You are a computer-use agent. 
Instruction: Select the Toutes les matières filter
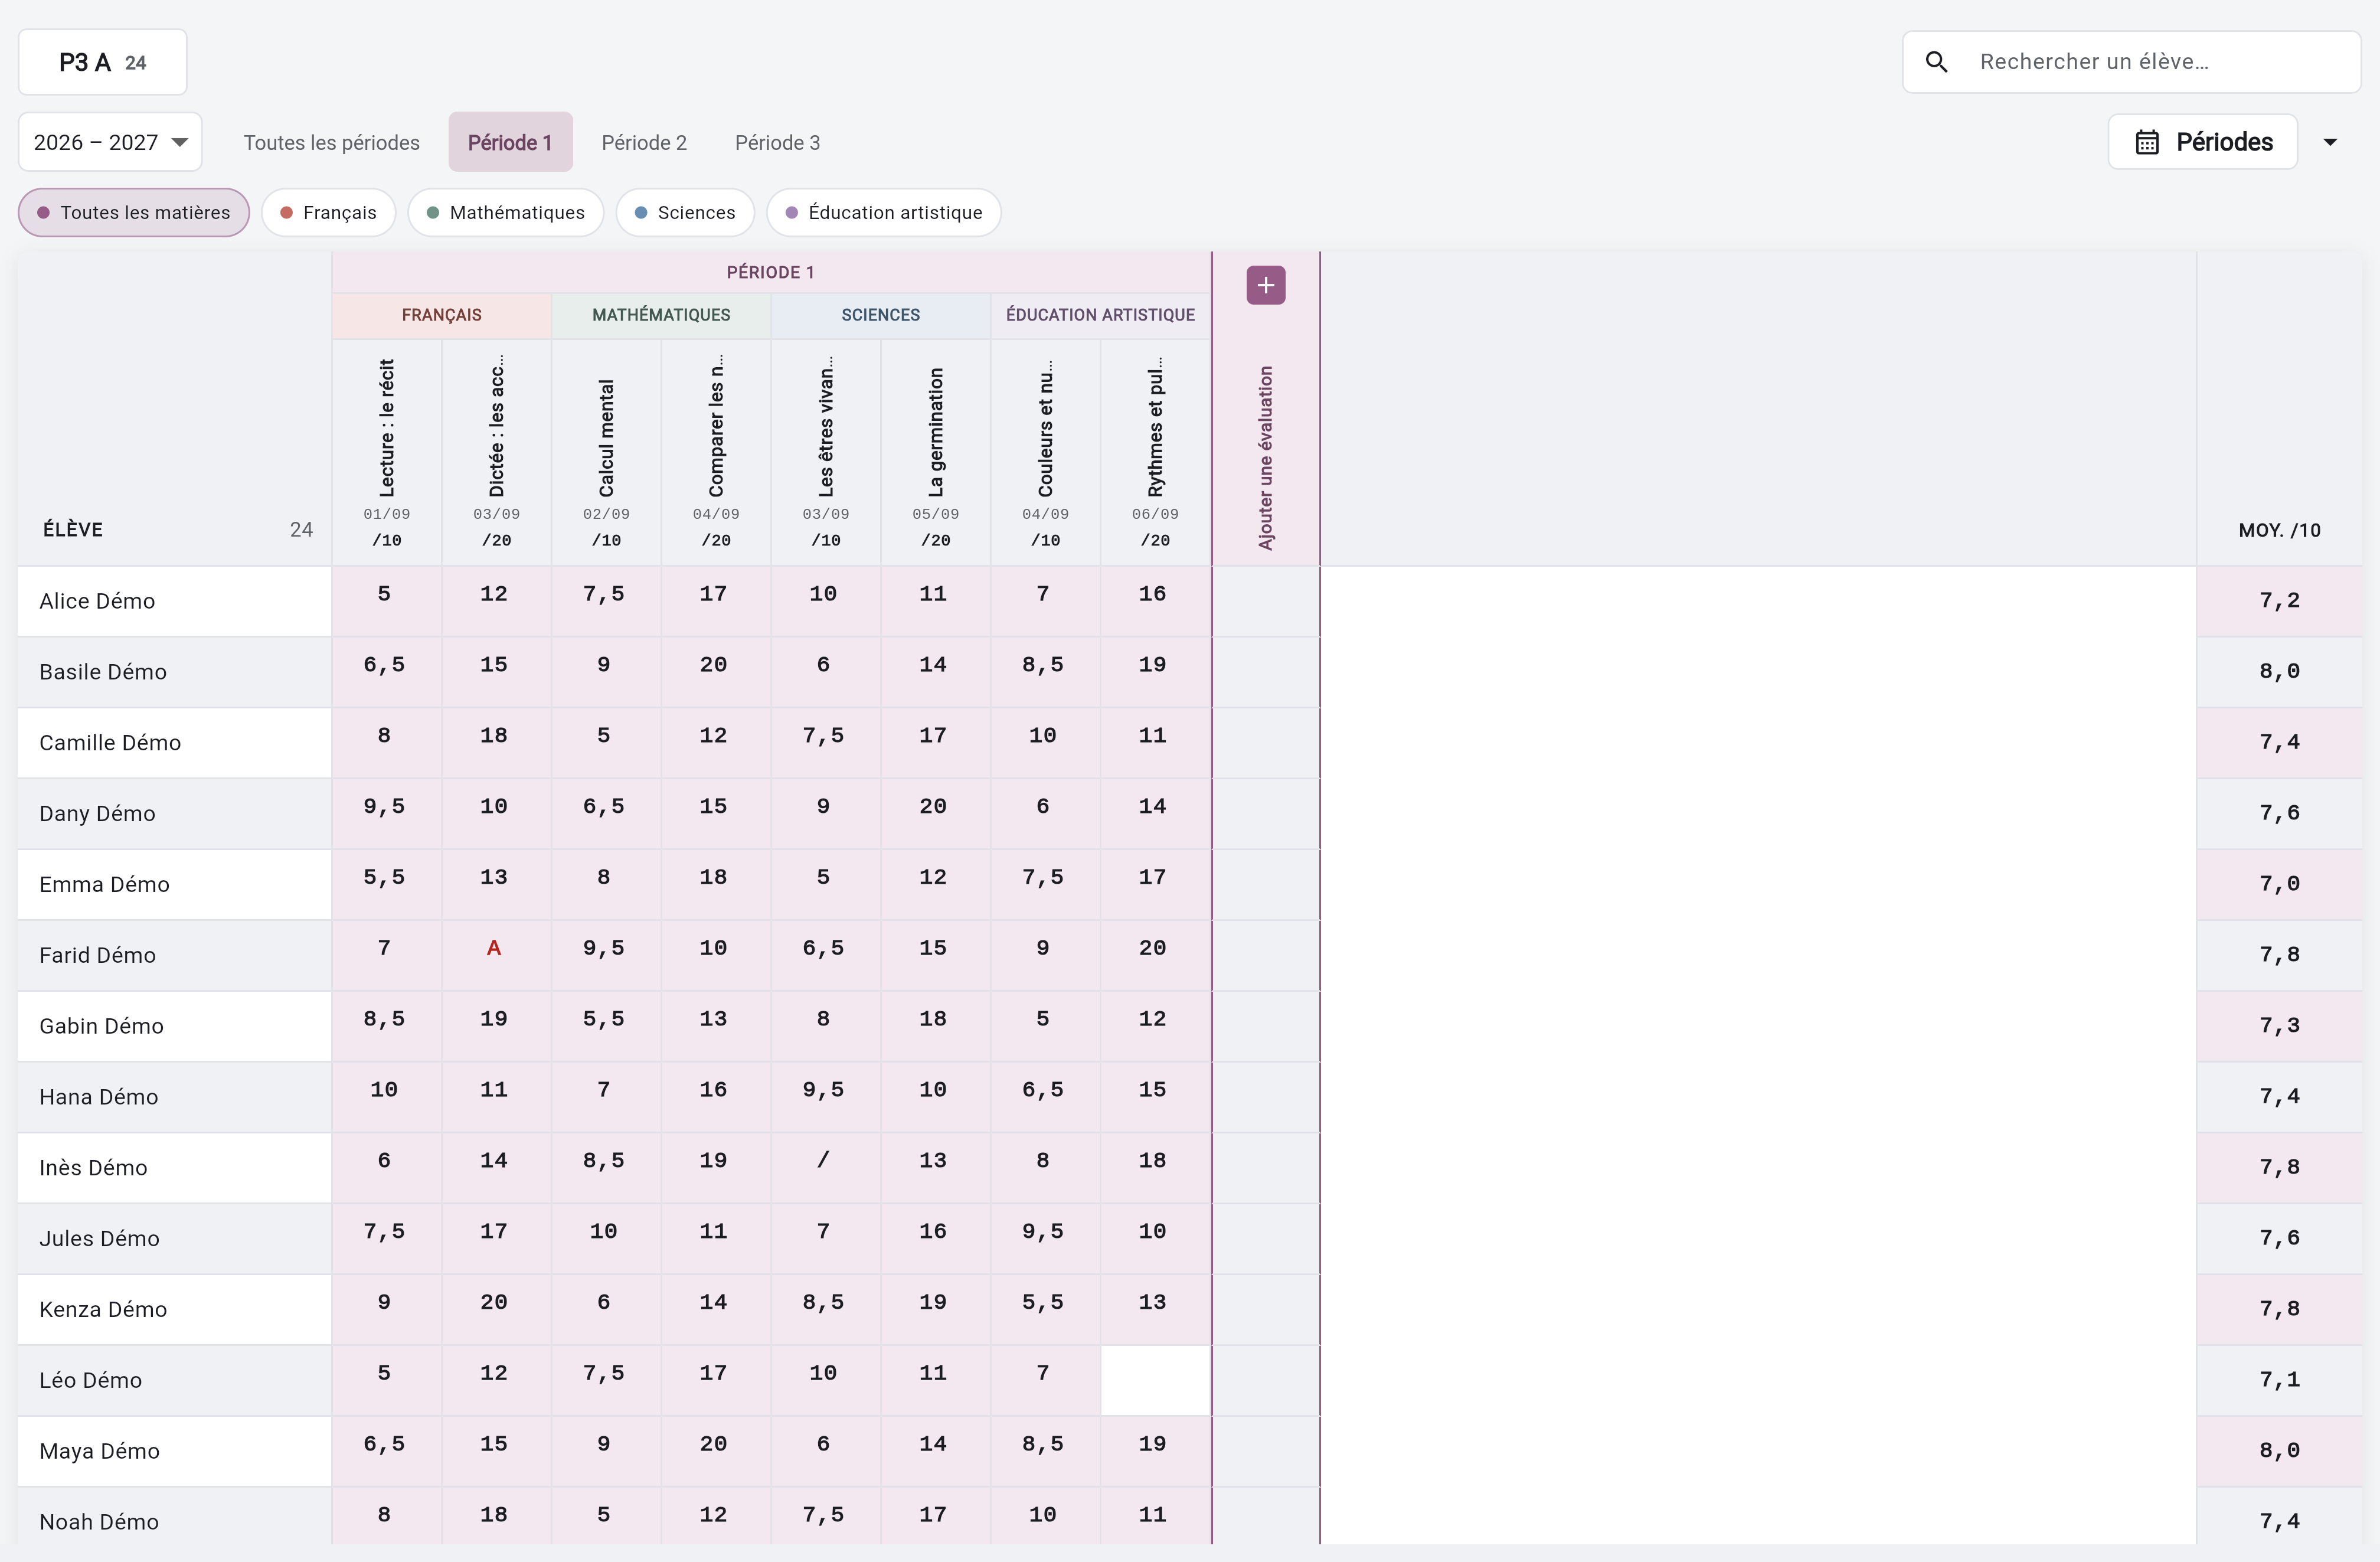(134, 212)
